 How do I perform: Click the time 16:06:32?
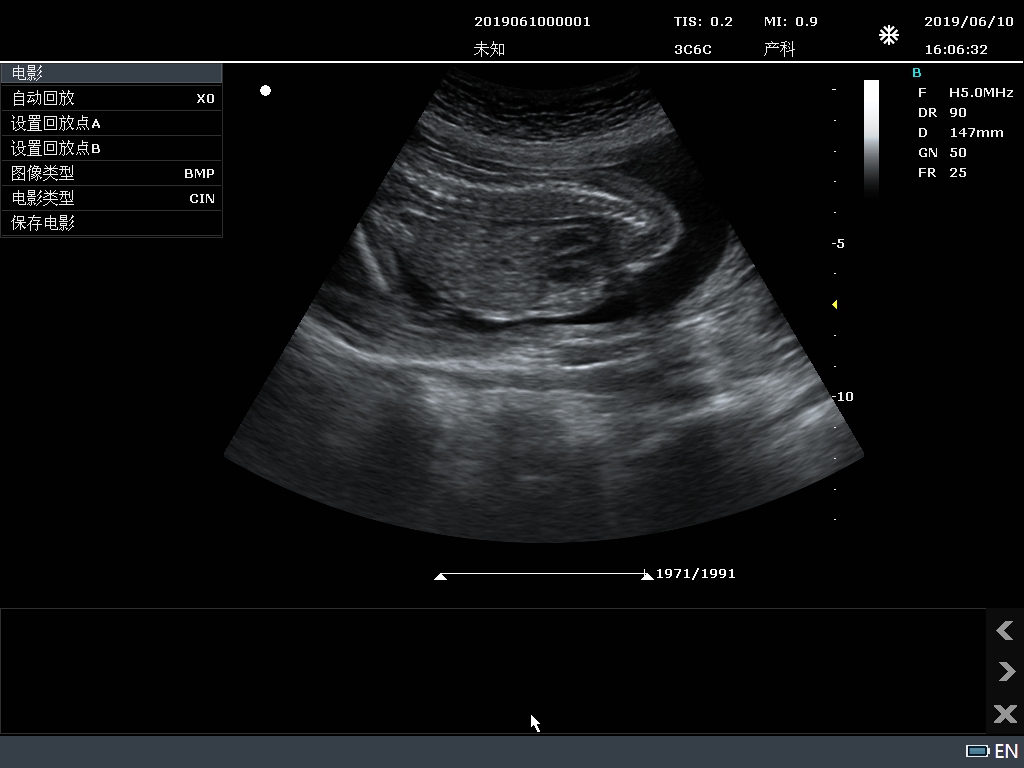click(x=956, y=50)
